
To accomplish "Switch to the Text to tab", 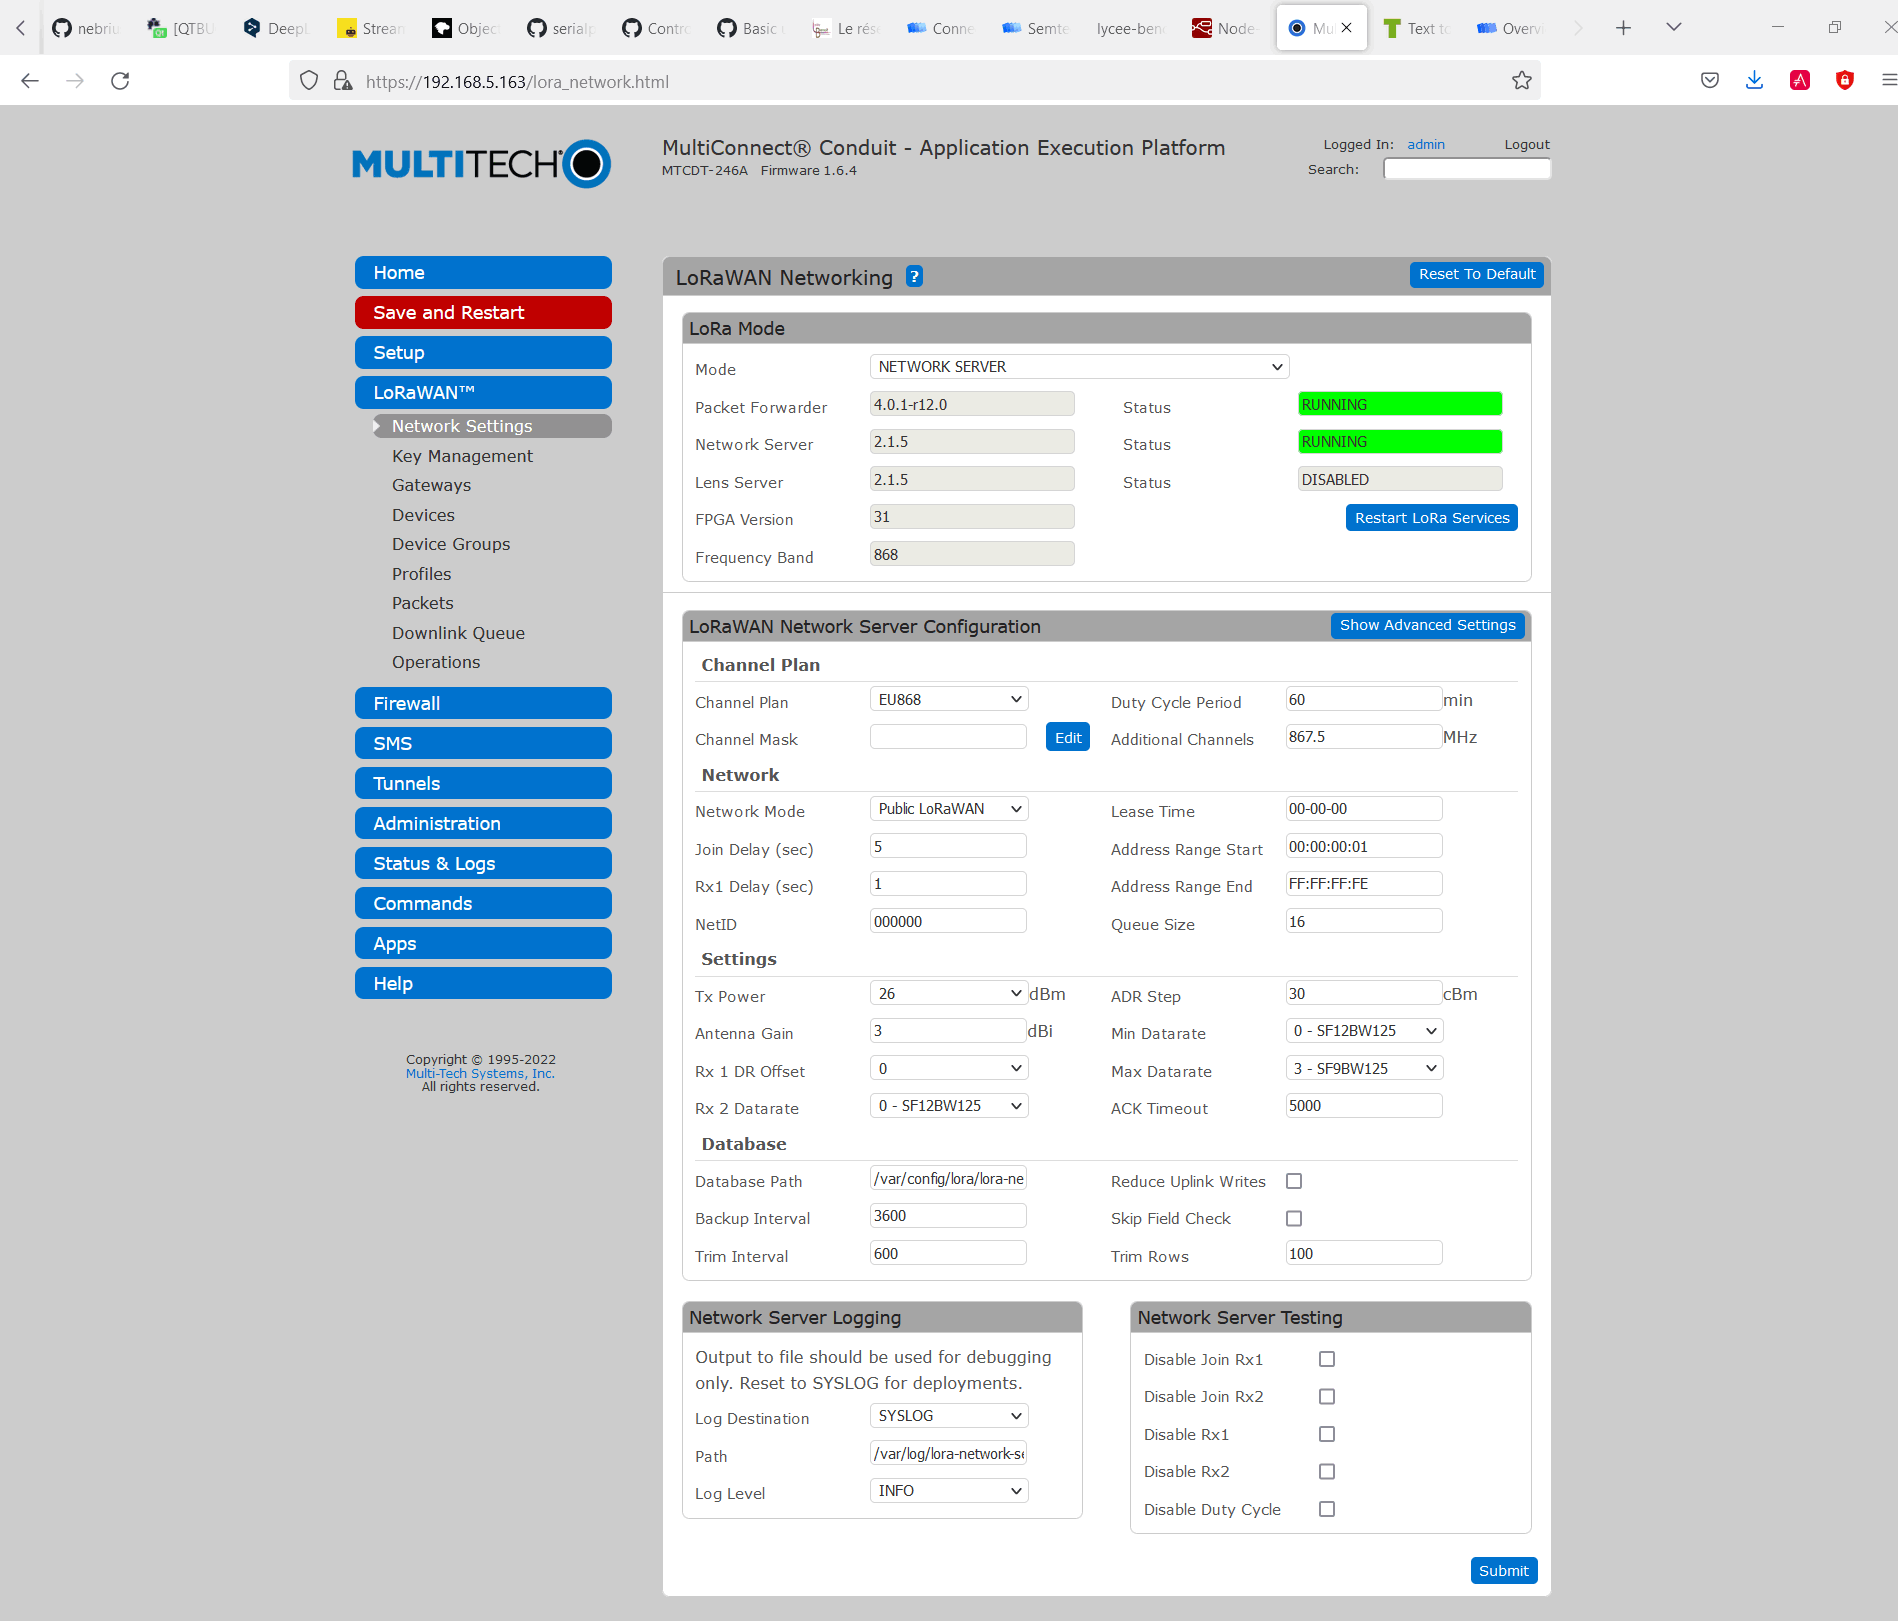I will pyautogui.click(x=1416, y=28).
